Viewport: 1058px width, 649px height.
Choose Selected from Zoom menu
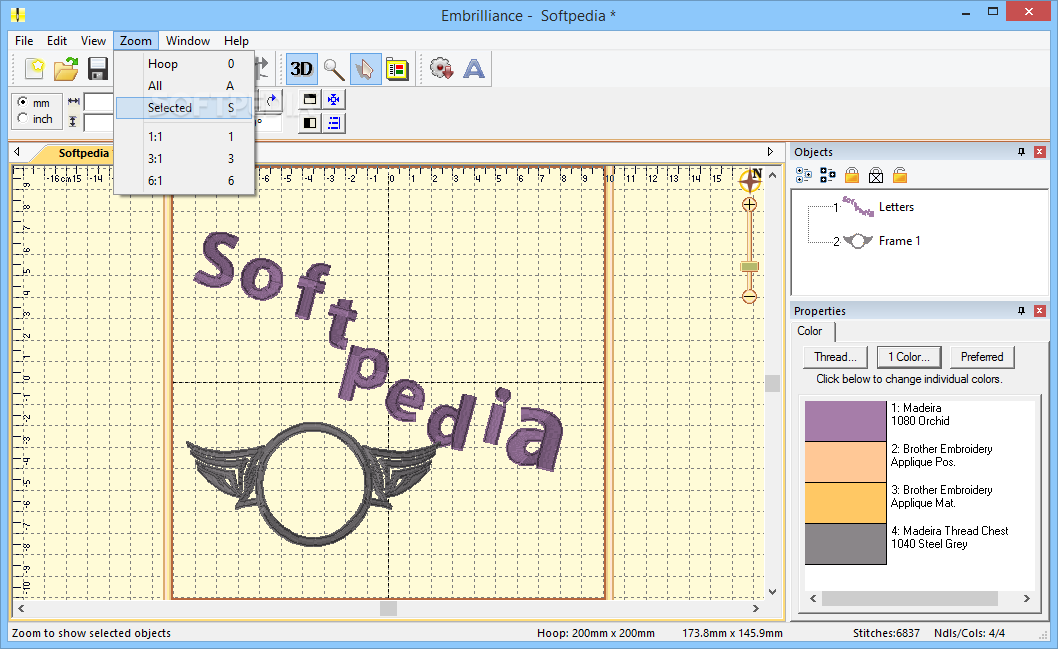[185, 108]
